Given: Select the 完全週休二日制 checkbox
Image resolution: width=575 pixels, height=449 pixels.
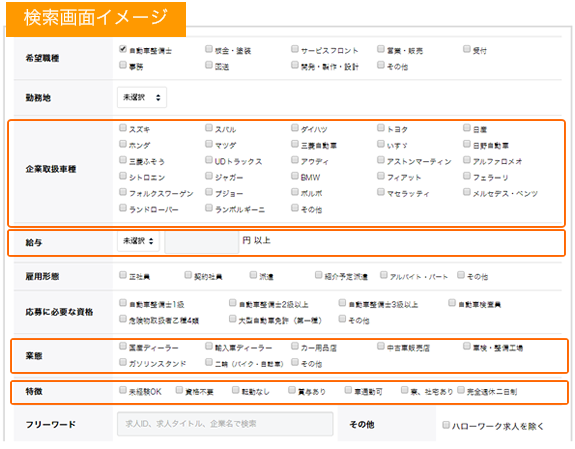Looking at the screenshot, I should click(x=461, y=391).
